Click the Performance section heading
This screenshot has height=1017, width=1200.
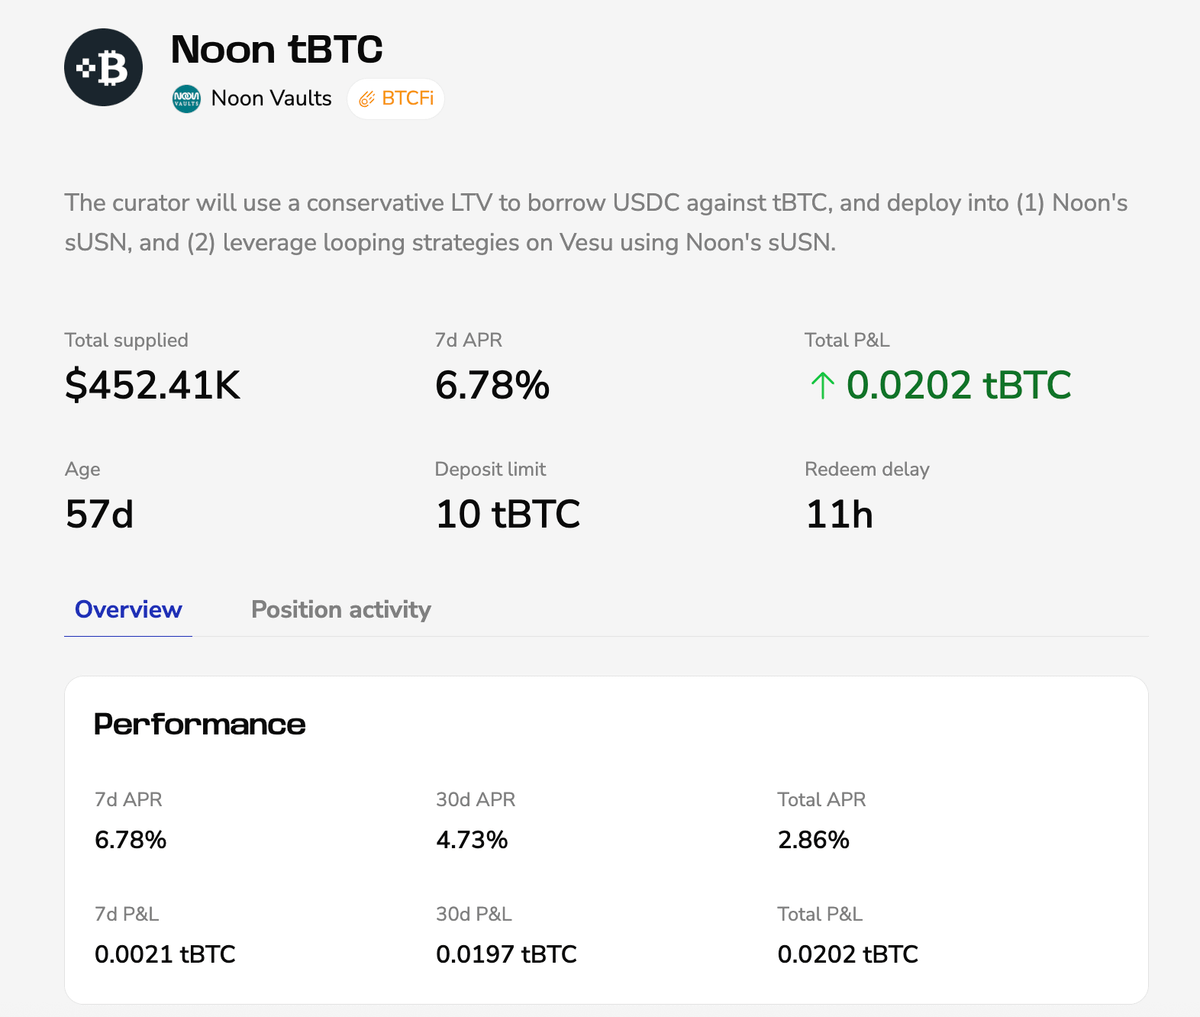click(199, 724)
